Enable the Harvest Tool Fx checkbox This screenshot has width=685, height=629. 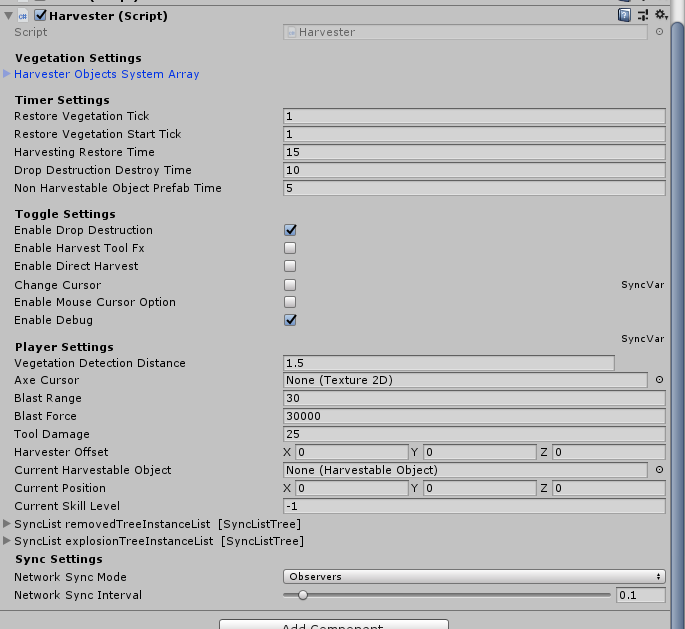tap(290, 248)
